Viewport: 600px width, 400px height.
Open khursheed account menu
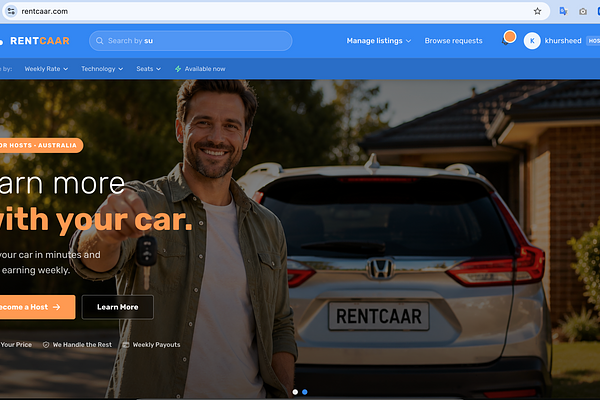[562, 41]
